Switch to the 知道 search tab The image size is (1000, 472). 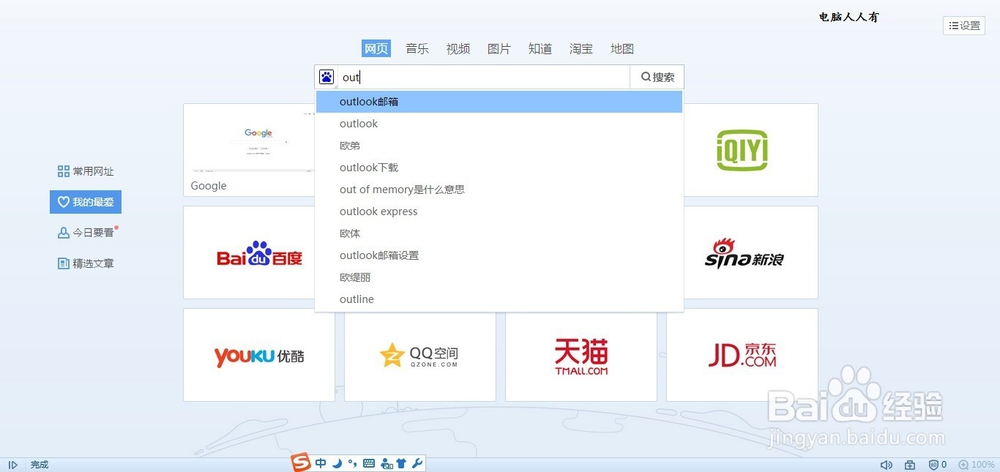click(x=540, y=48)
